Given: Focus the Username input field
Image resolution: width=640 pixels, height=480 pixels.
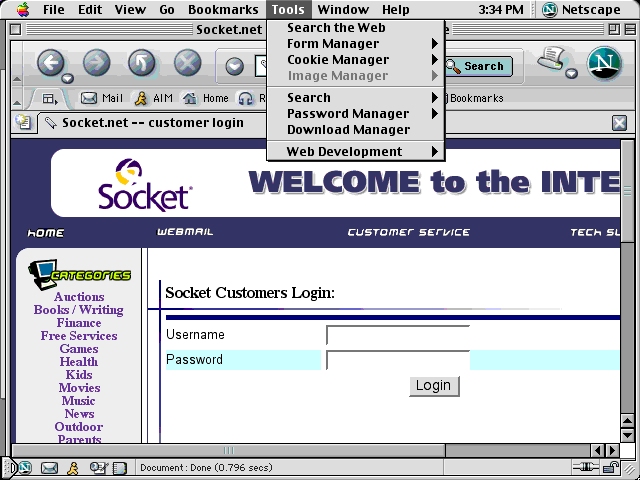Looking at the screenshot, I should (x=398, y=335).
